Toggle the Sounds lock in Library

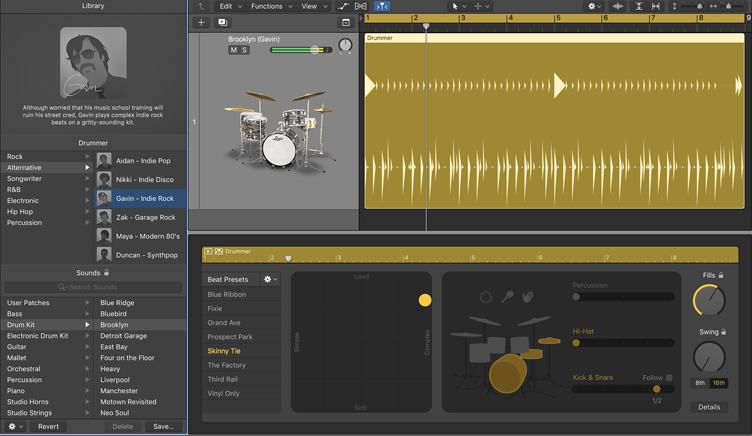106,272
